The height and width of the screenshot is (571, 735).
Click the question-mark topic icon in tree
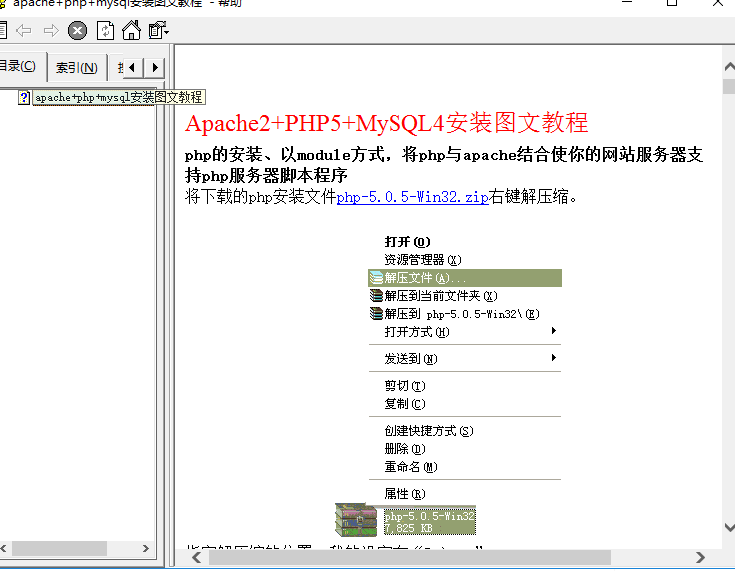pyautogui.click(x=24, y=98)
